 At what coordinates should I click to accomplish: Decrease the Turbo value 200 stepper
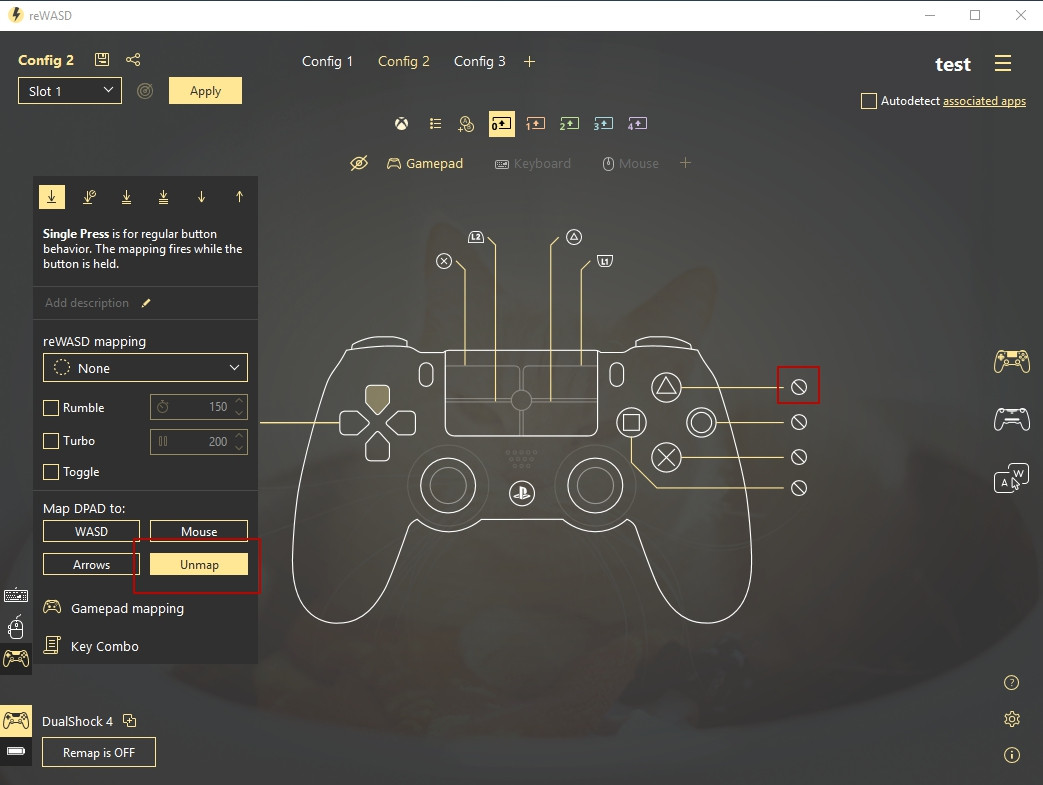[x=239, y=447]
